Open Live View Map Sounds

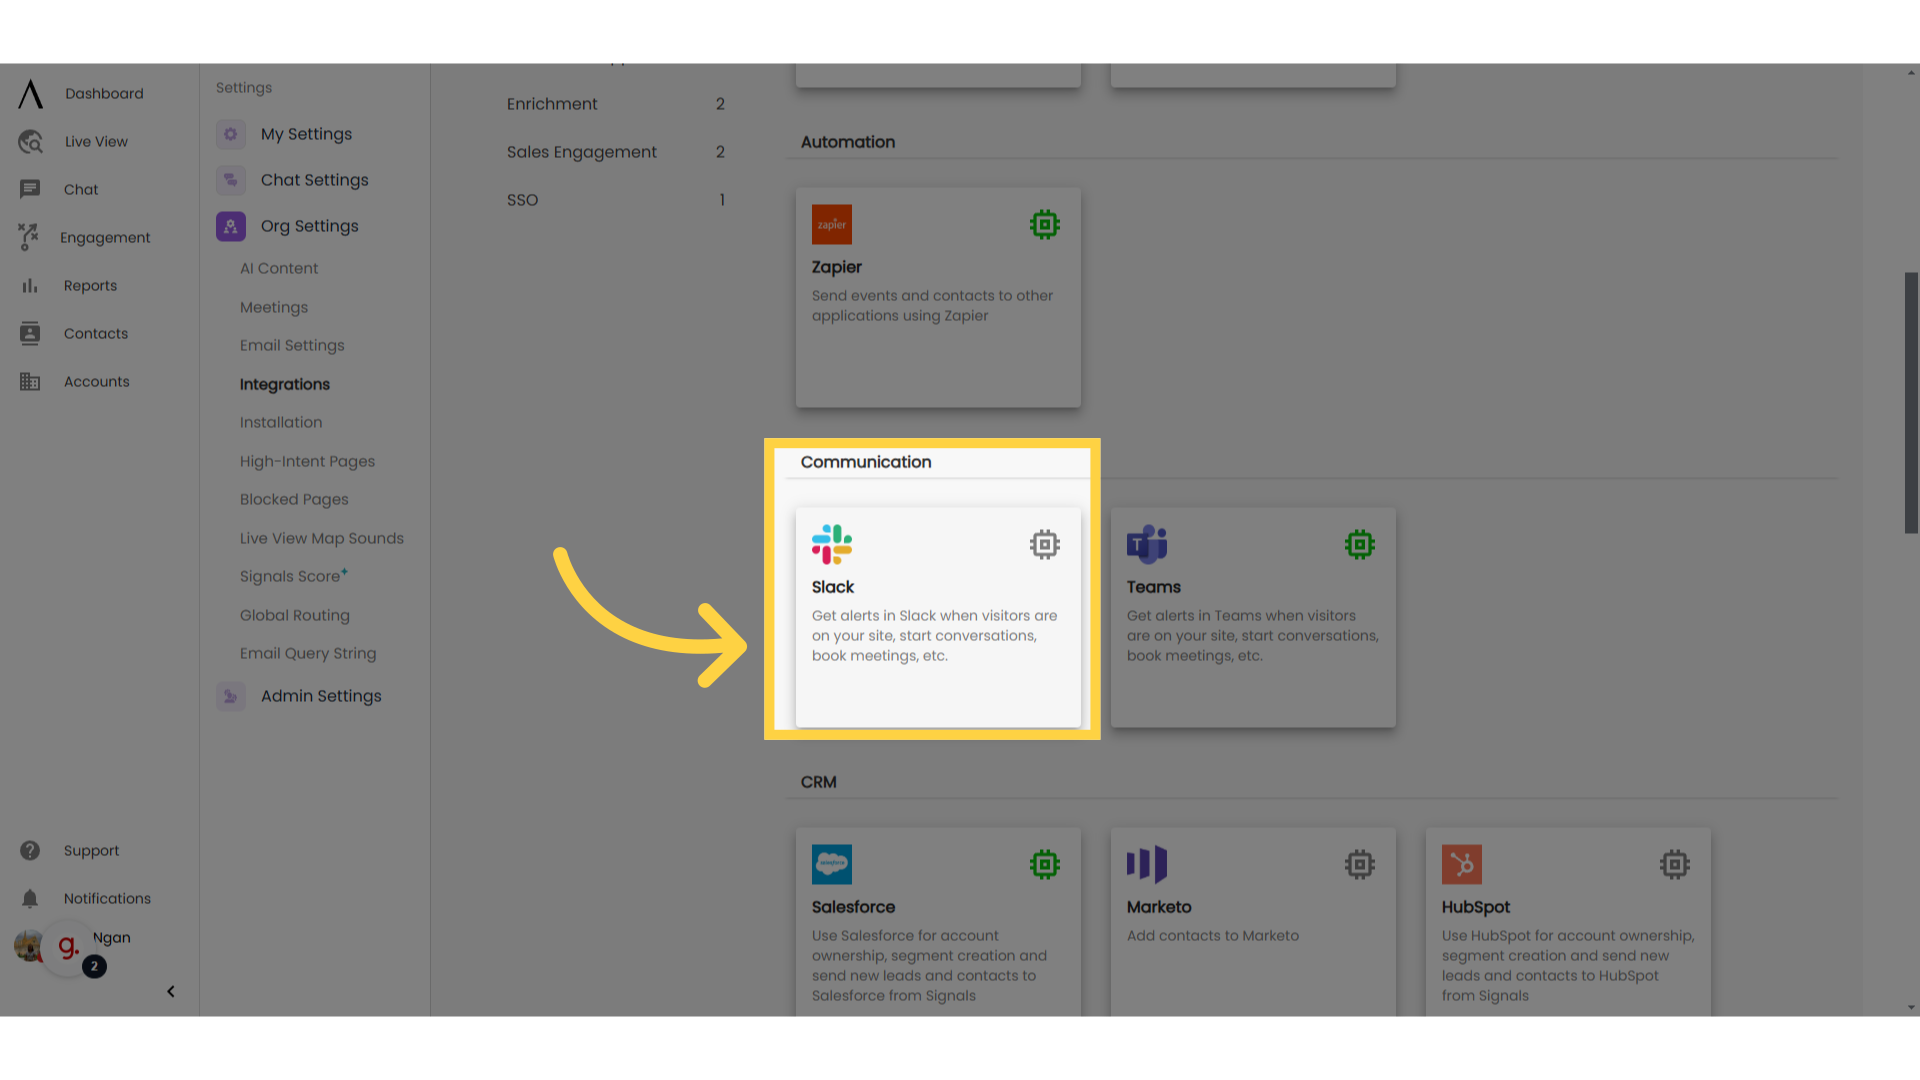322,539
